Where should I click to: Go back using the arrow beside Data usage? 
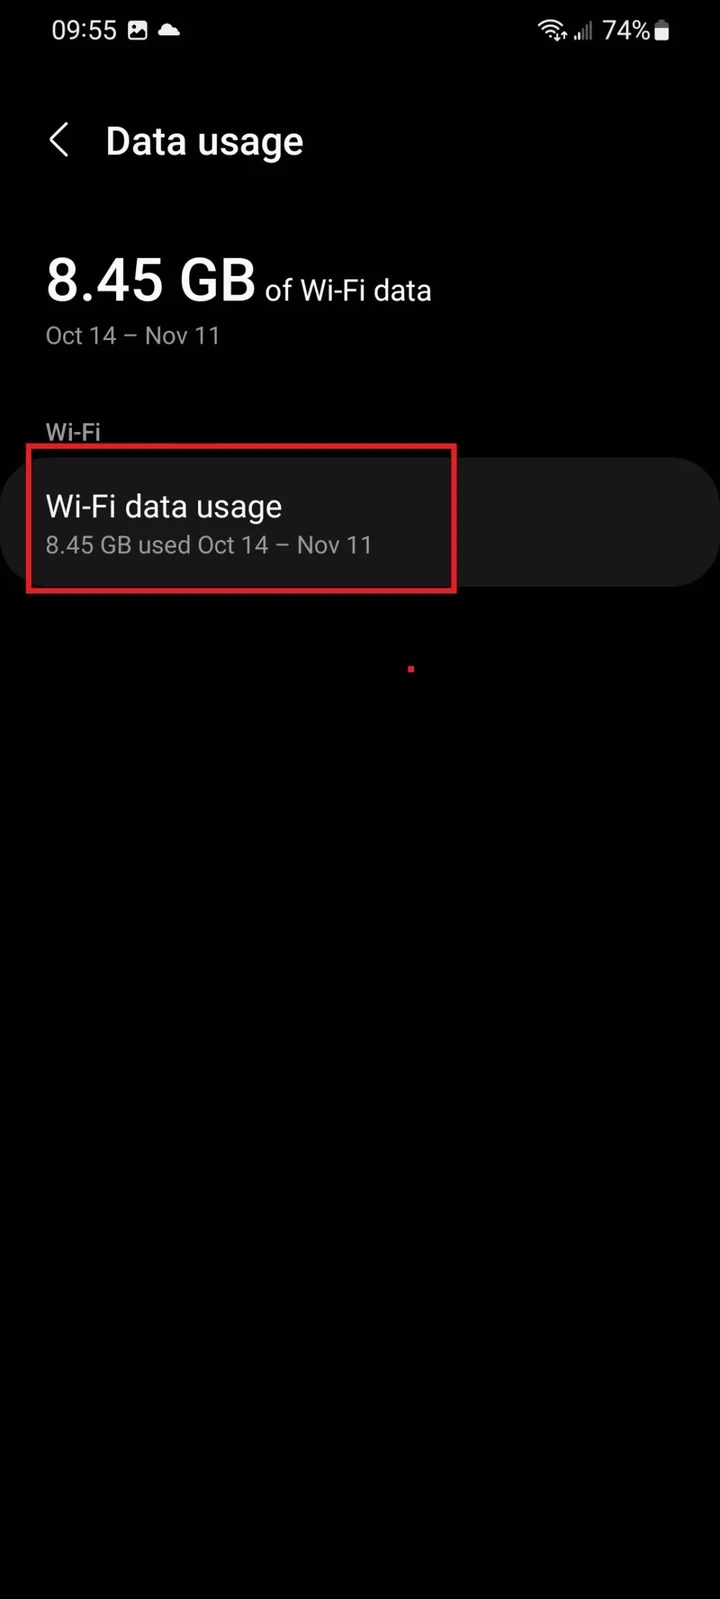tap(59, 141)
